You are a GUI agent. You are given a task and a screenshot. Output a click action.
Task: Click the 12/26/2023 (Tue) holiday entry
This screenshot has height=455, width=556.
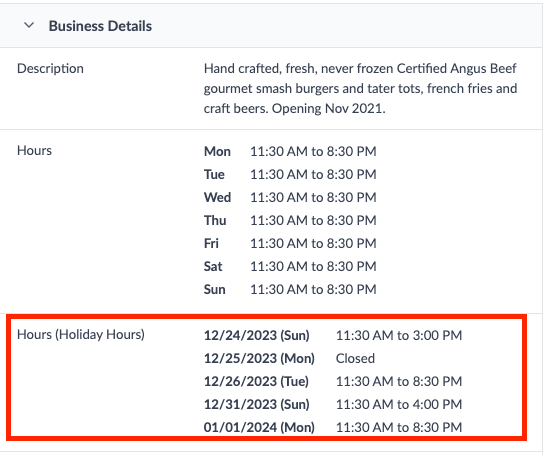[x=333, y=382]
